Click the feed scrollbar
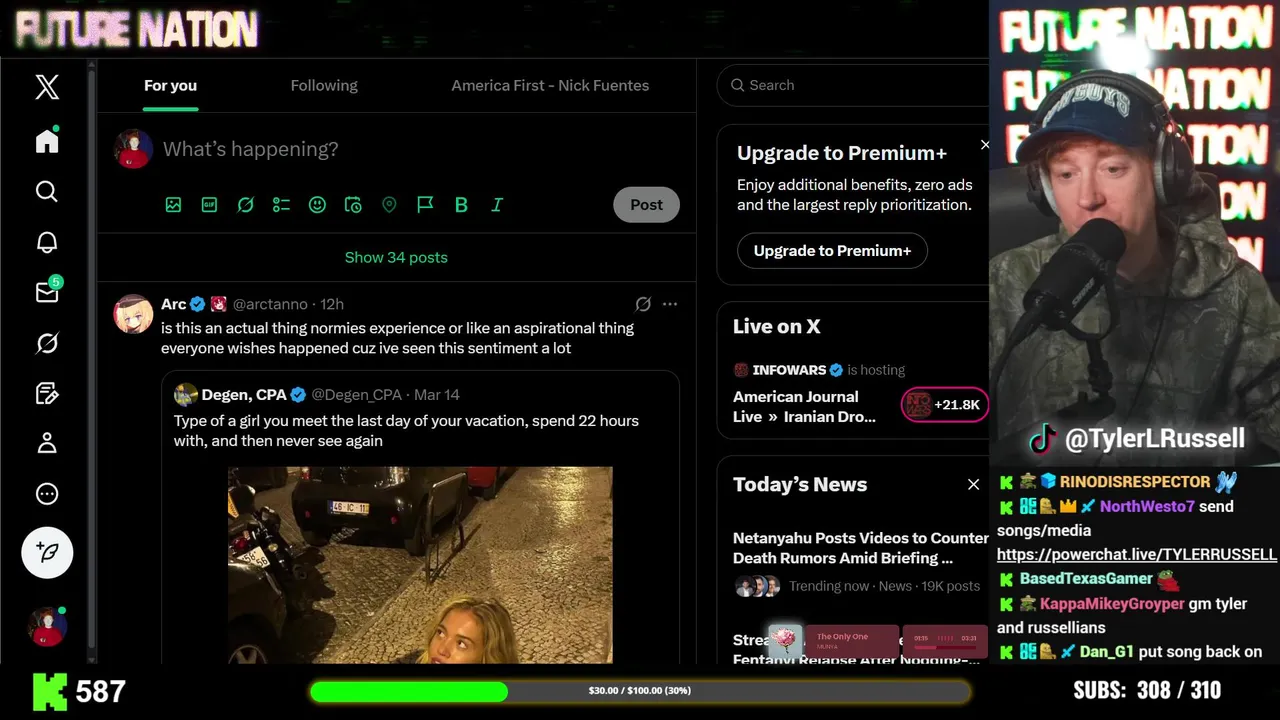This screenshot has height=720, width=1280. point(92,360)
